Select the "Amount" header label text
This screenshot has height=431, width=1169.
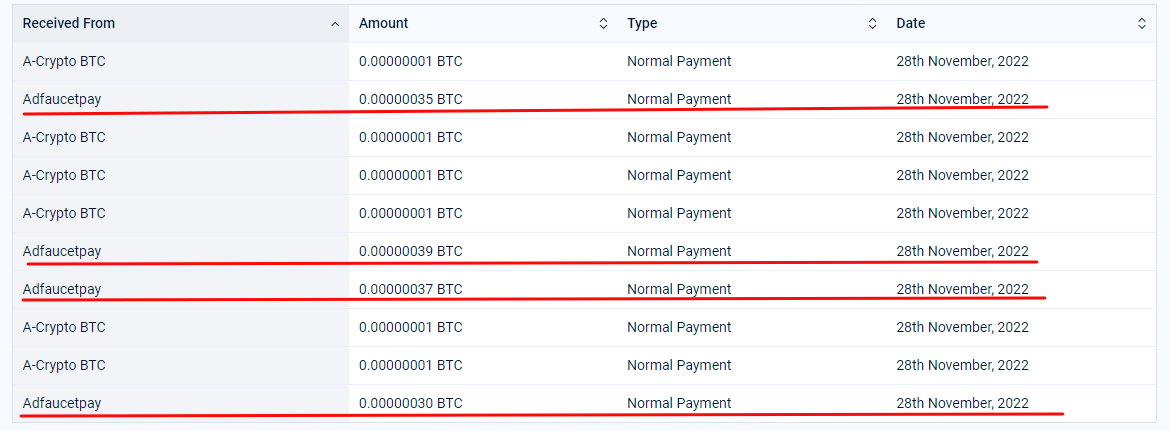point(384,23)
